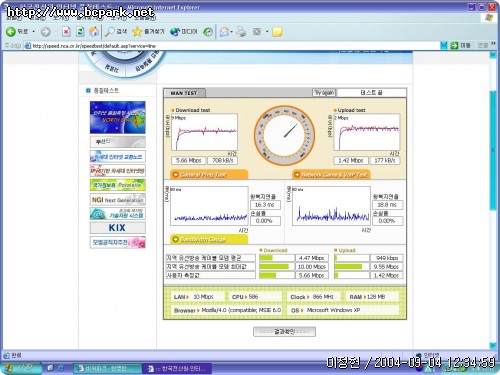Click the Mail envelope icon
This screenshot has width=500, height=375.
225,32
